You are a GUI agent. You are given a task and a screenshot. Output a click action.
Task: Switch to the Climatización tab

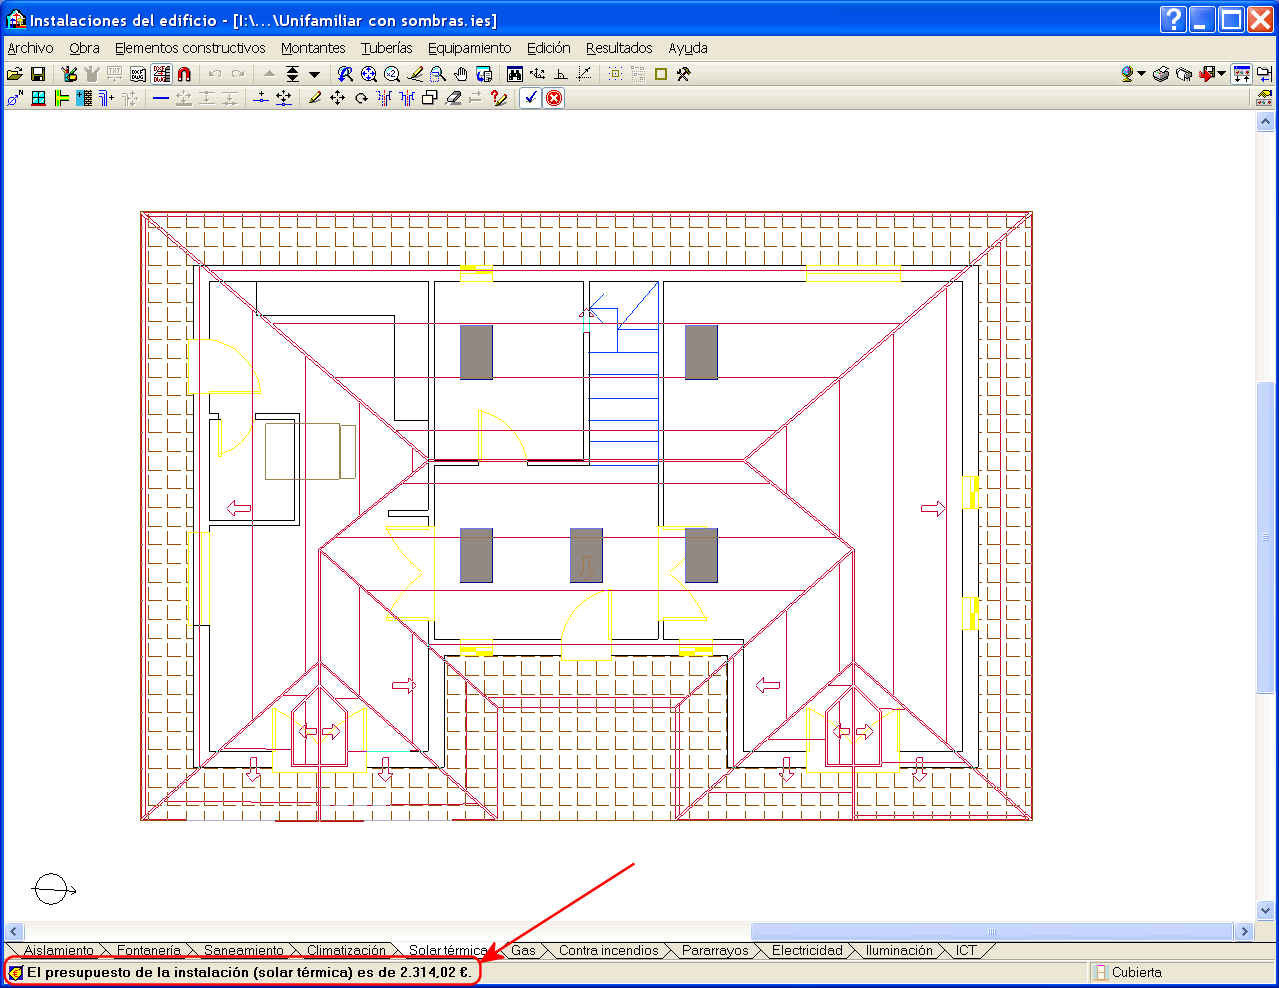click(x=346, y=951)
